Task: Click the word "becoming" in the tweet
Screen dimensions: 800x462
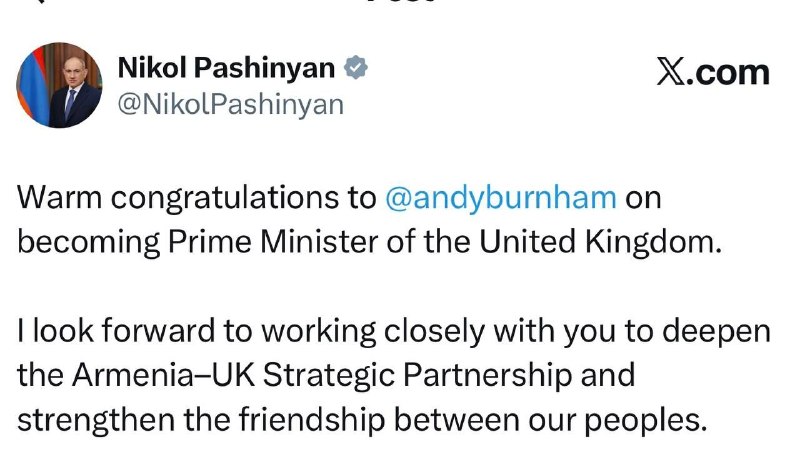Action: tap(89, 242)
